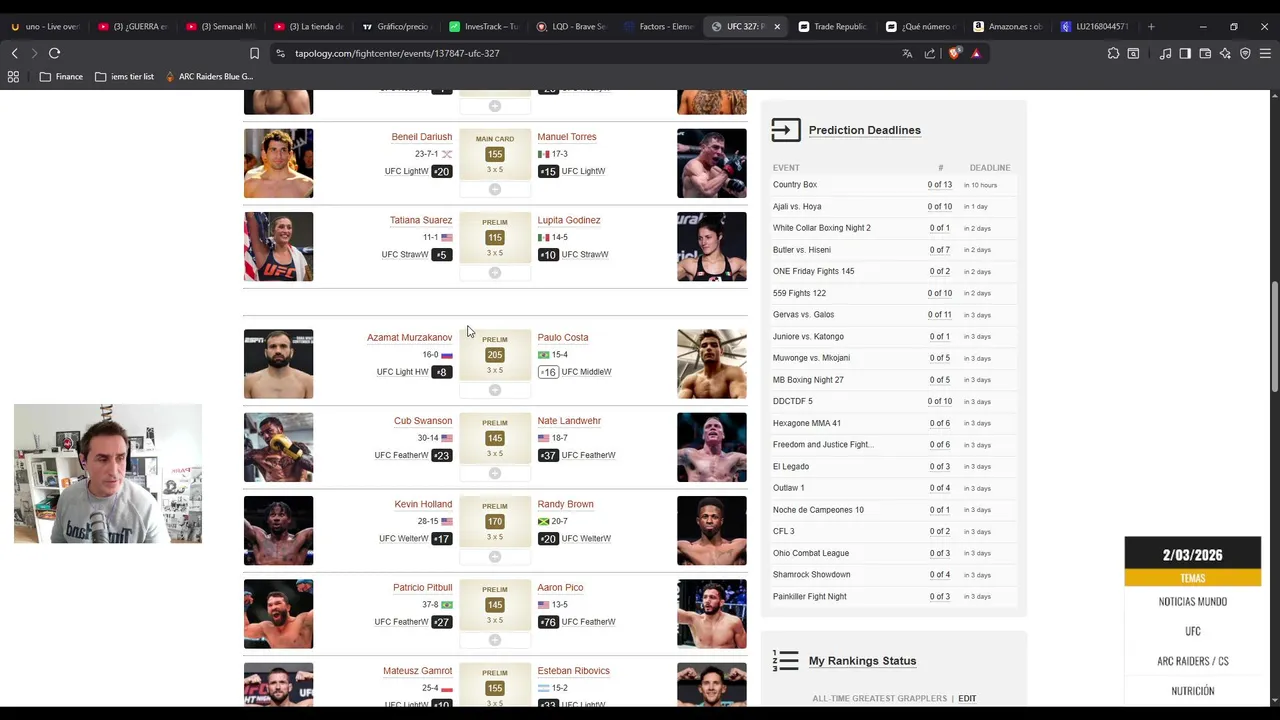The image size is (1280, 720).
Task: Switch to the InvesTrack tab
Action: coord(483,26)
